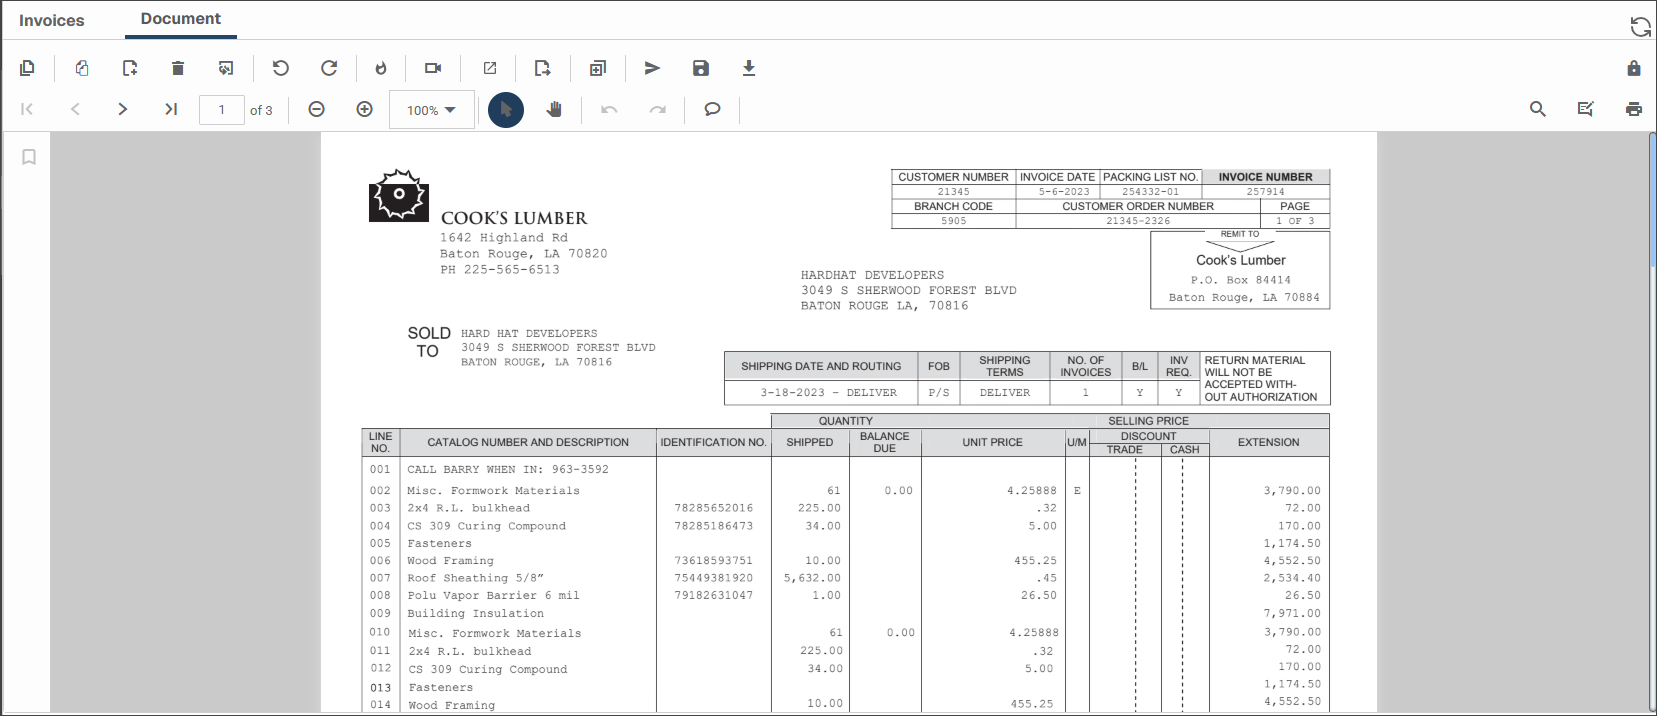Click the CALL BARRY WHEN IN: 963-3592 line
The image size is (1657, 716).
508,469
